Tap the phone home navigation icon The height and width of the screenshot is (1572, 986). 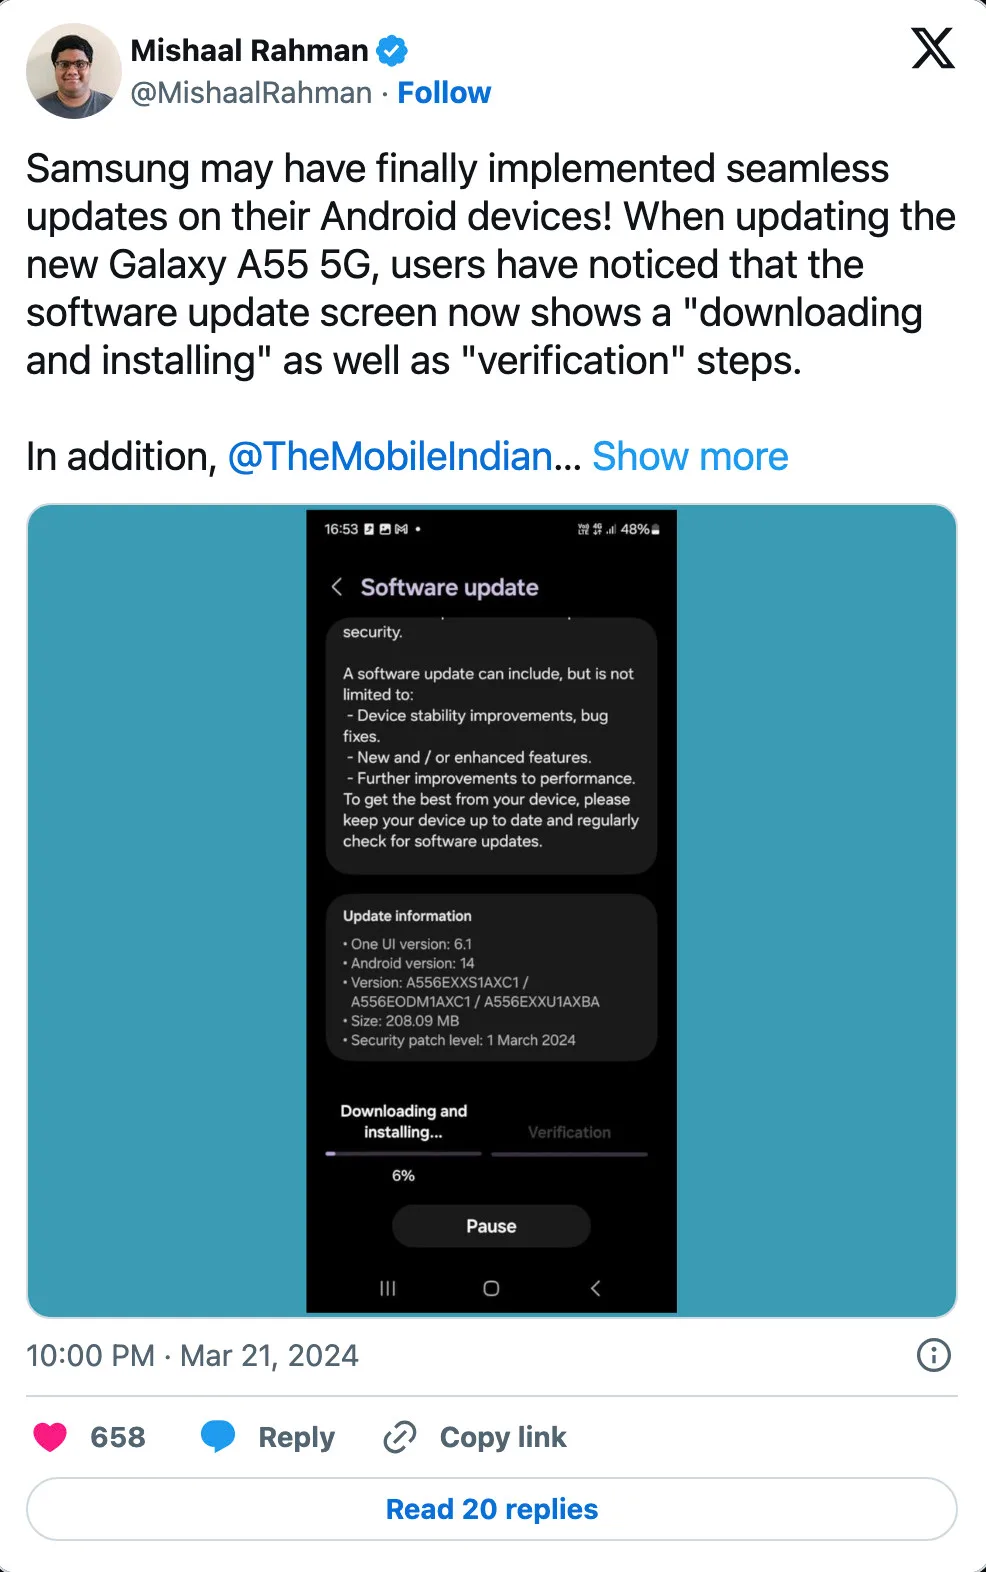click(x=491, y=1288)
